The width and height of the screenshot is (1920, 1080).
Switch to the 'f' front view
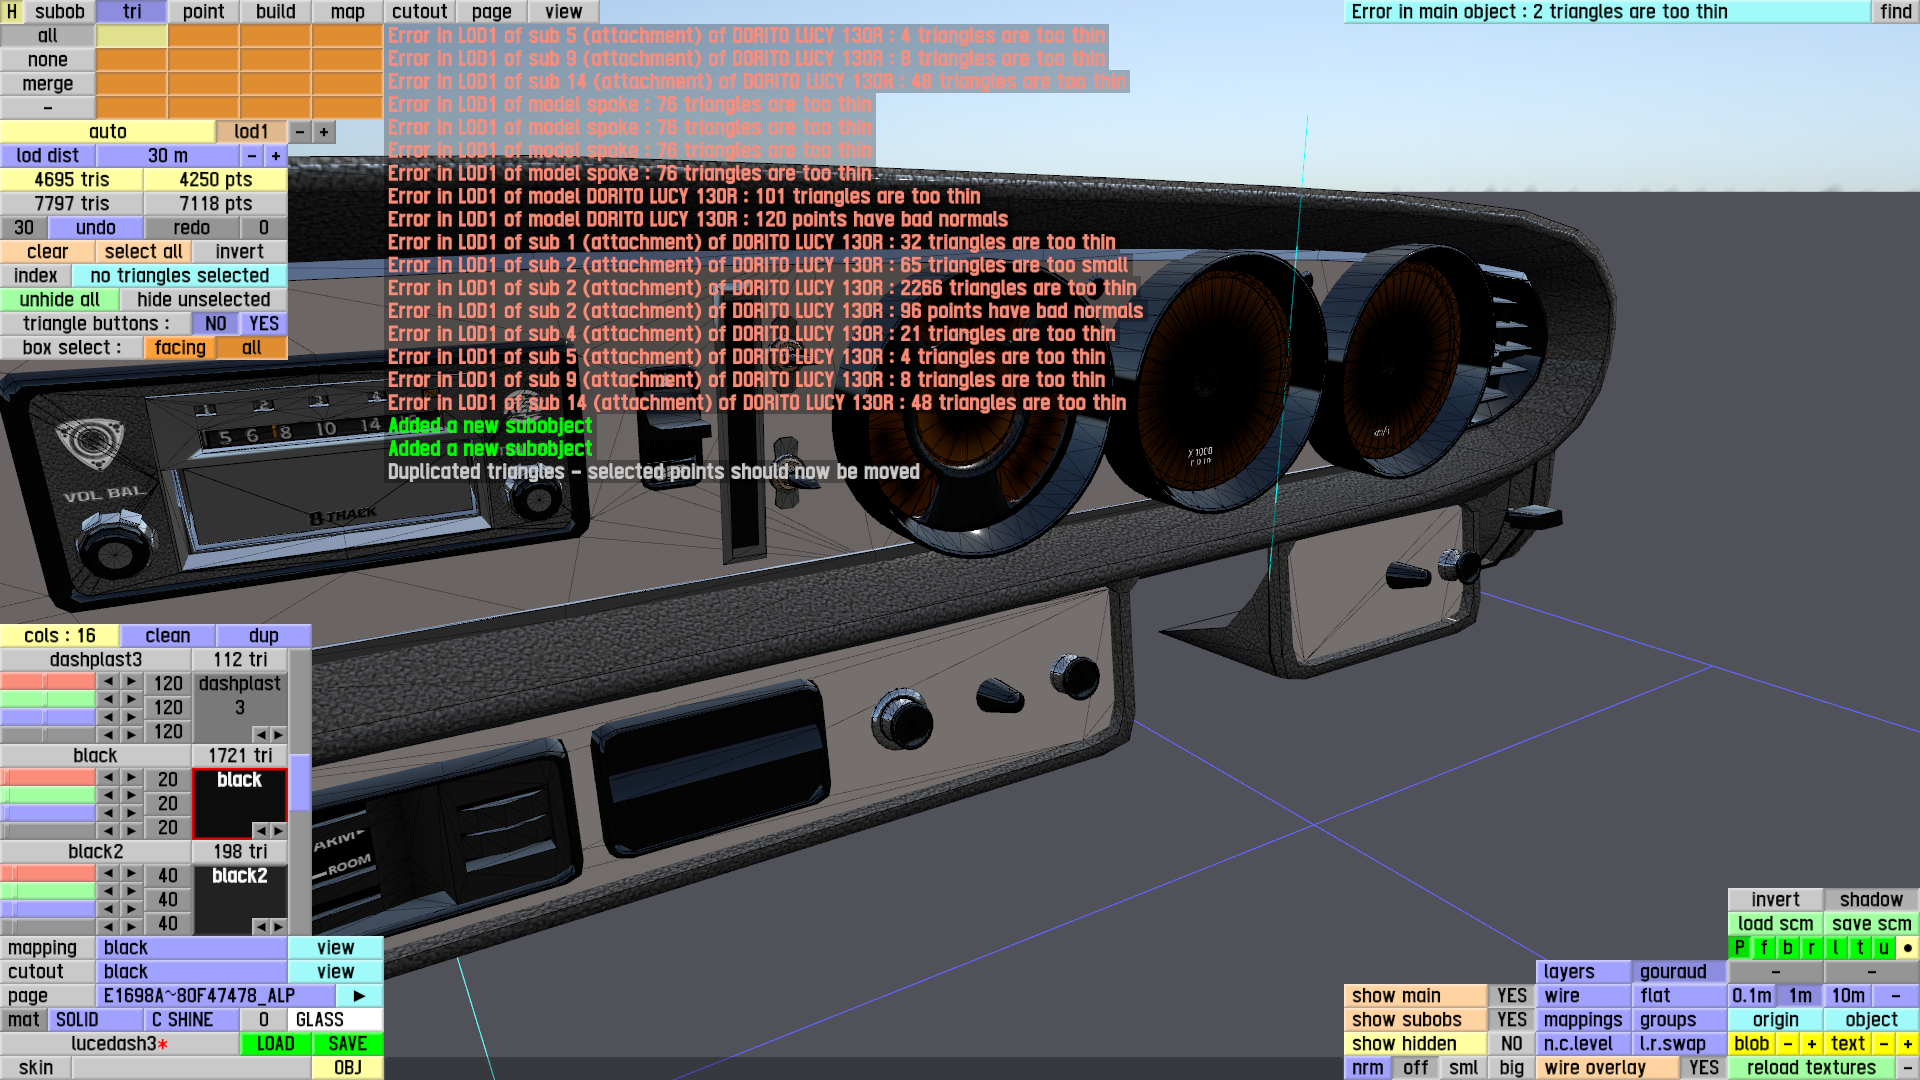[x=1763, y=947]
